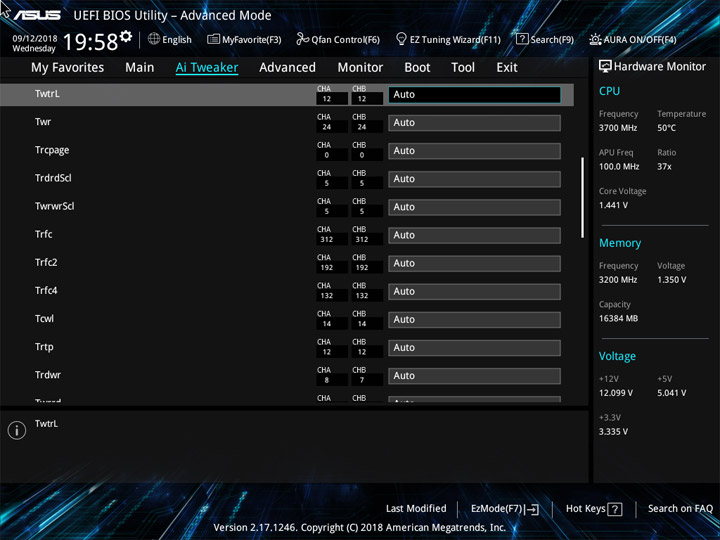Viewport: 720px width, 540px height.
Task: Open the Exit tab
Action: point(507,68)
